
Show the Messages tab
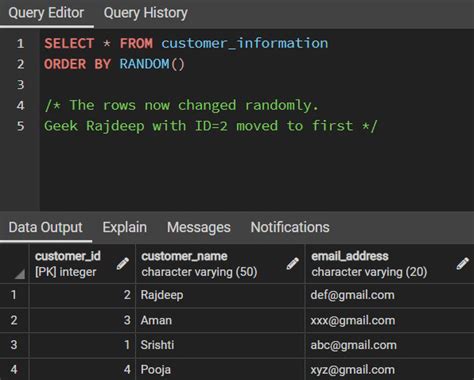tap(199, 228)
